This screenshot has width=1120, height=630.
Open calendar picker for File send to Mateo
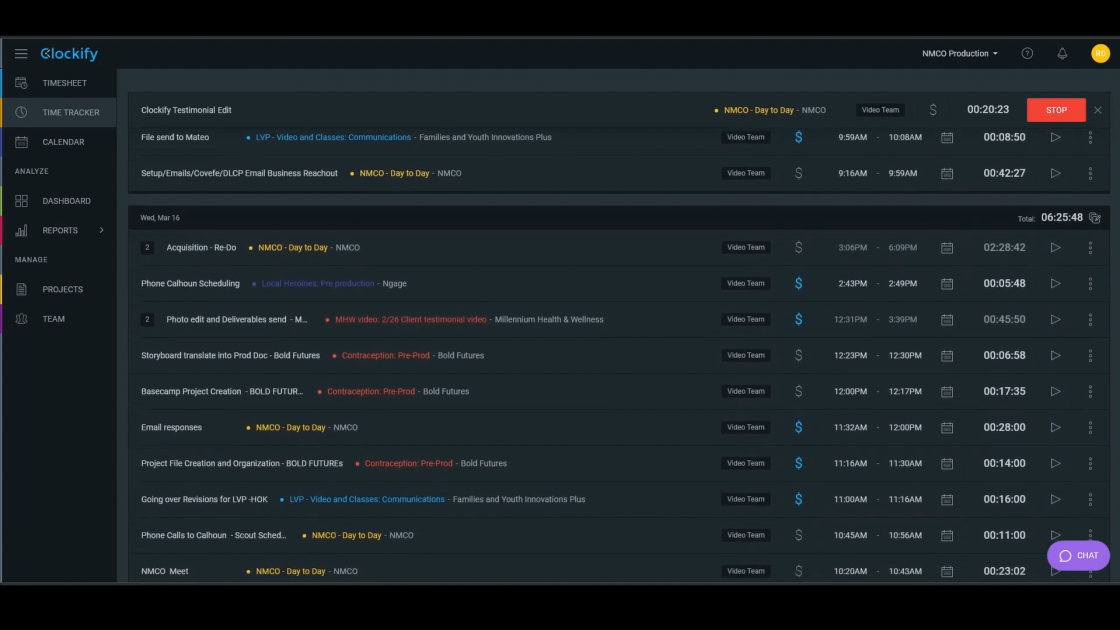pyautogui.click(x=947, y=137)
